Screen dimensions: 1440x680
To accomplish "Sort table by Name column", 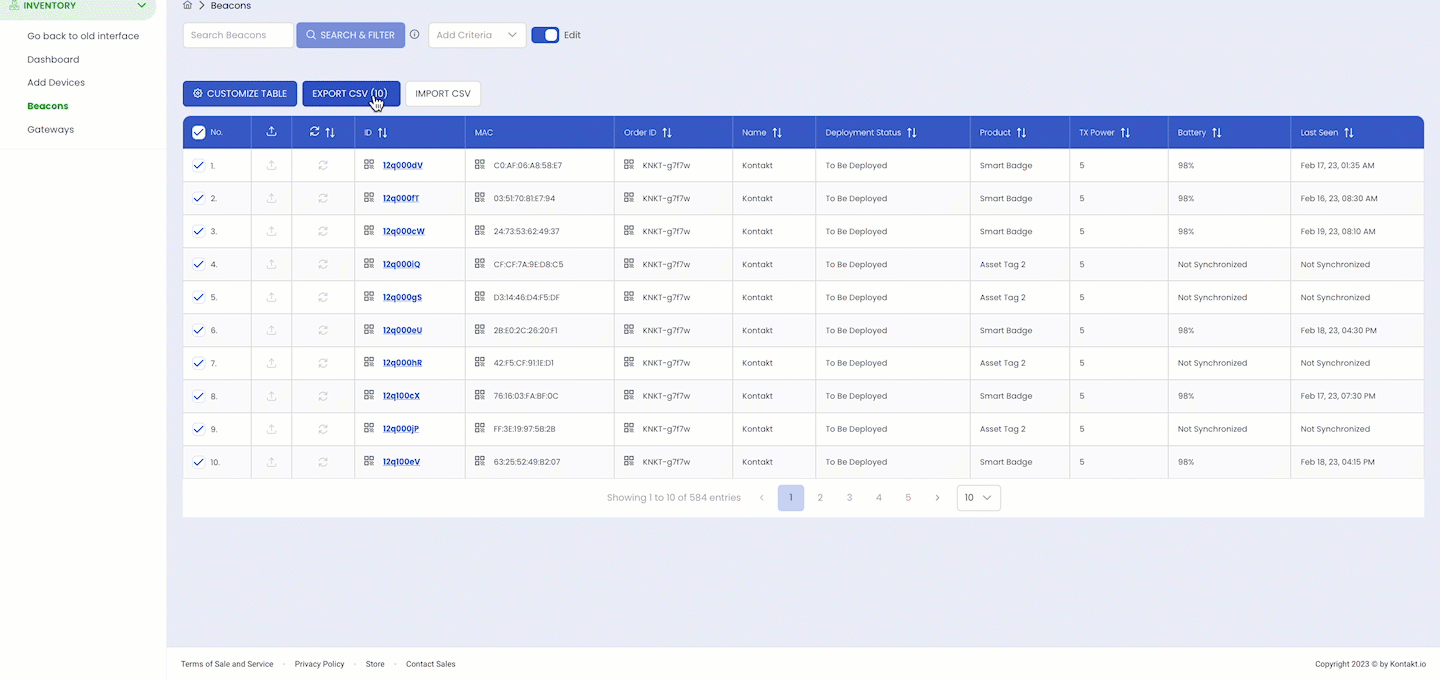I will click(777, 132).
